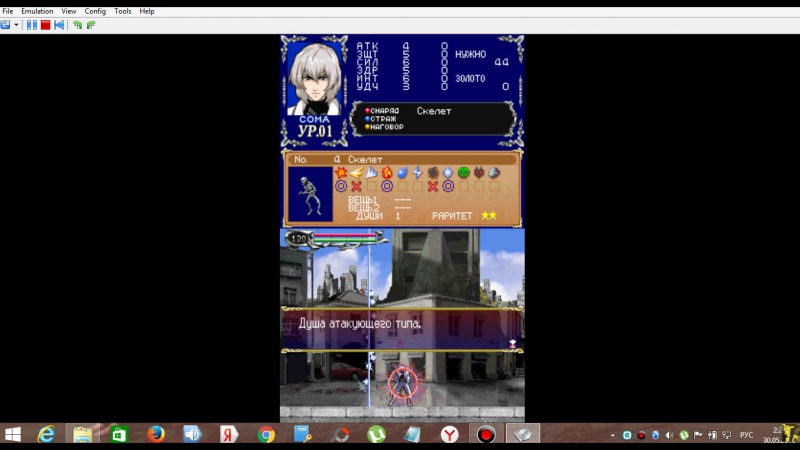Expand the recent ROM dropdown arrow
The width and height of the screenshot is (800, 450).
(16, 25)
